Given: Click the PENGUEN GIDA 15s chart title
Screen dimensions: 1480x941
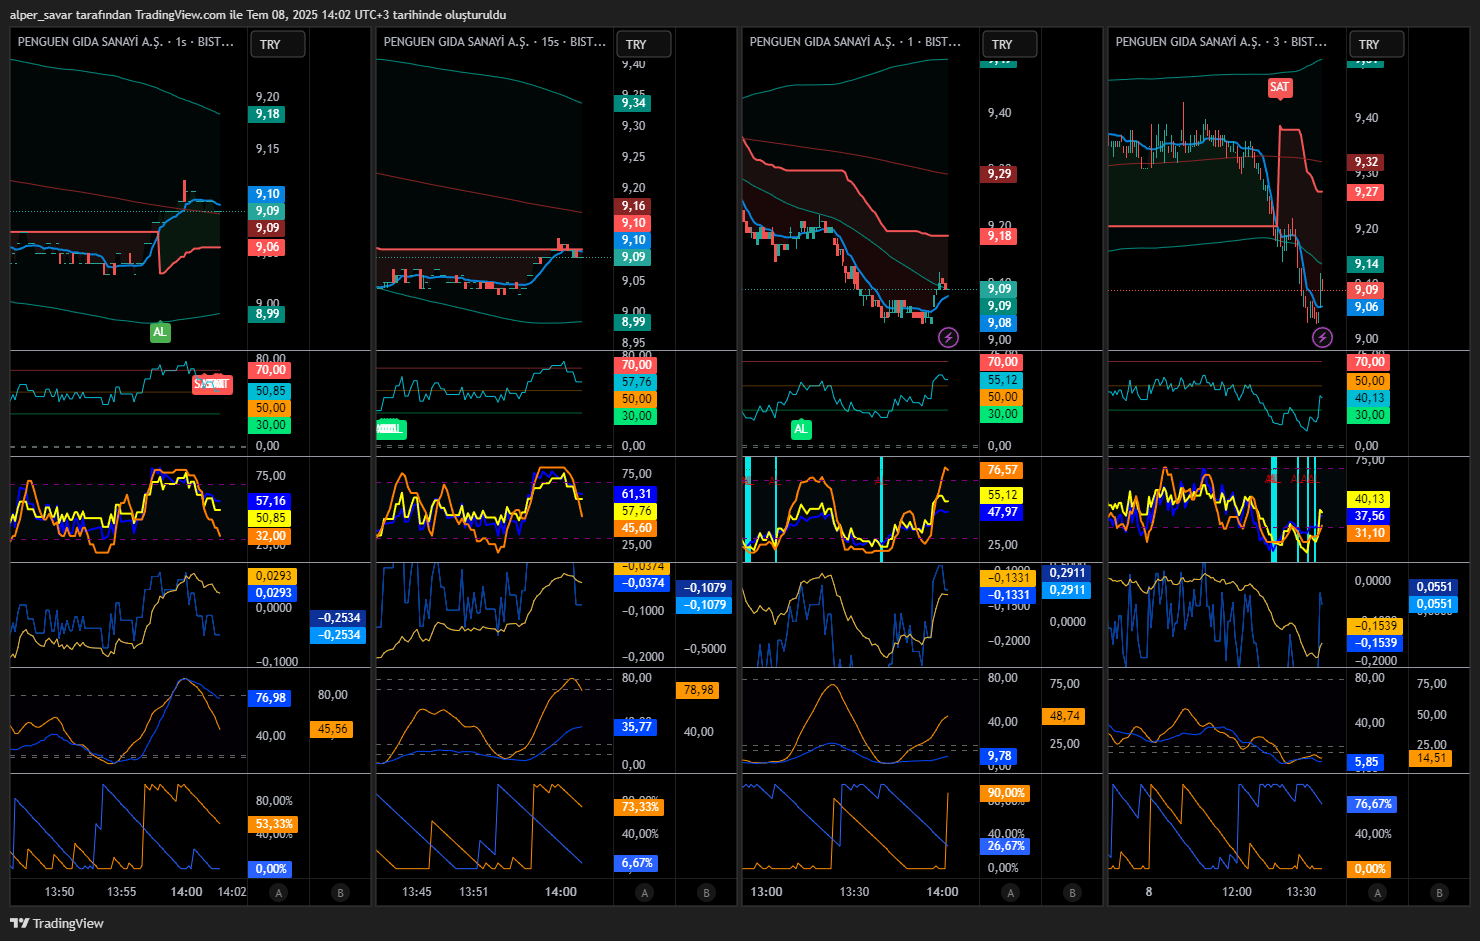Looking at the screenshot, I should pyautogui.click(x=495, y=42).
